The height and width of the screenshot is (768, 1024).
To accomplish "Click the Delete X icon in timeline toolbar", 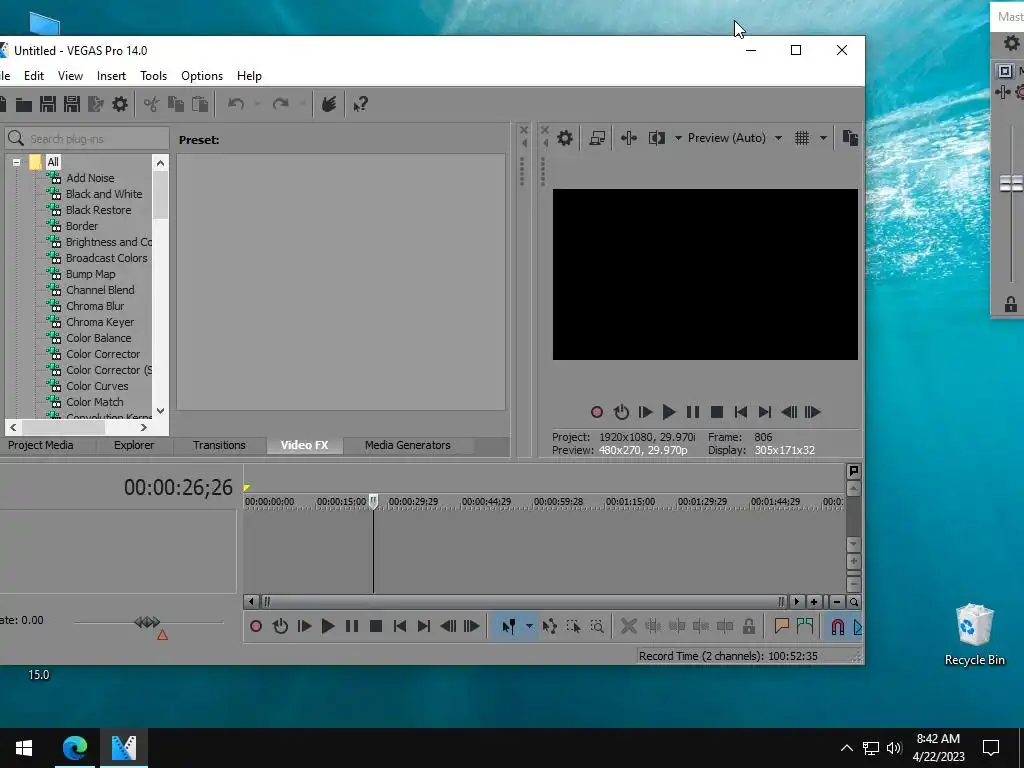I will (x=628, y=626).
